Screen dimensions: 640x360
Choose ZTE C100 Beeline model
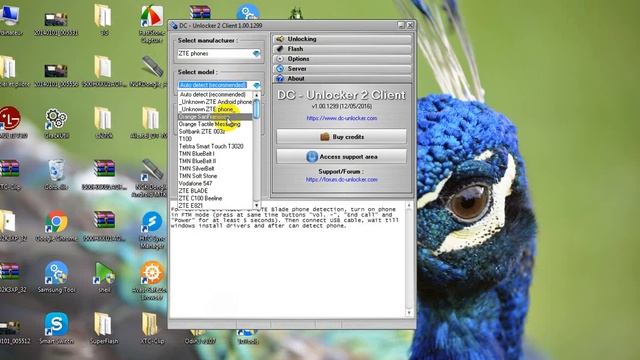click(215, 198)
